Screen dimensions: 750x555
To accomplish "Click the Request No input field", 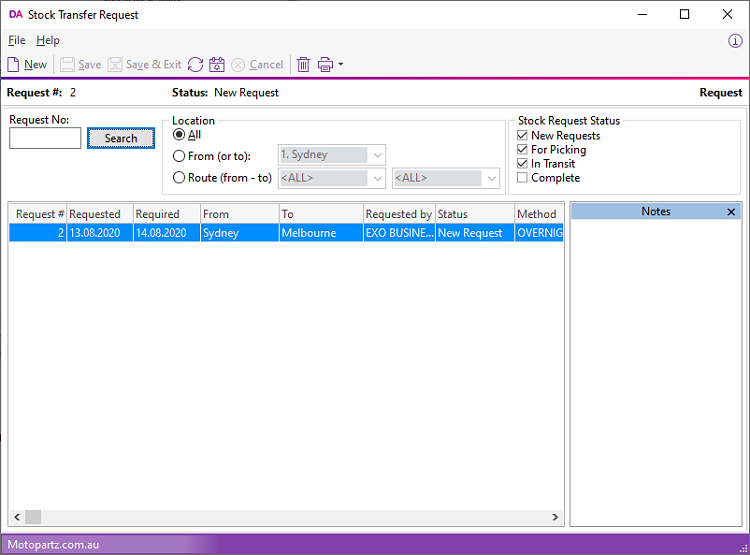I will [x=45, y=139].
